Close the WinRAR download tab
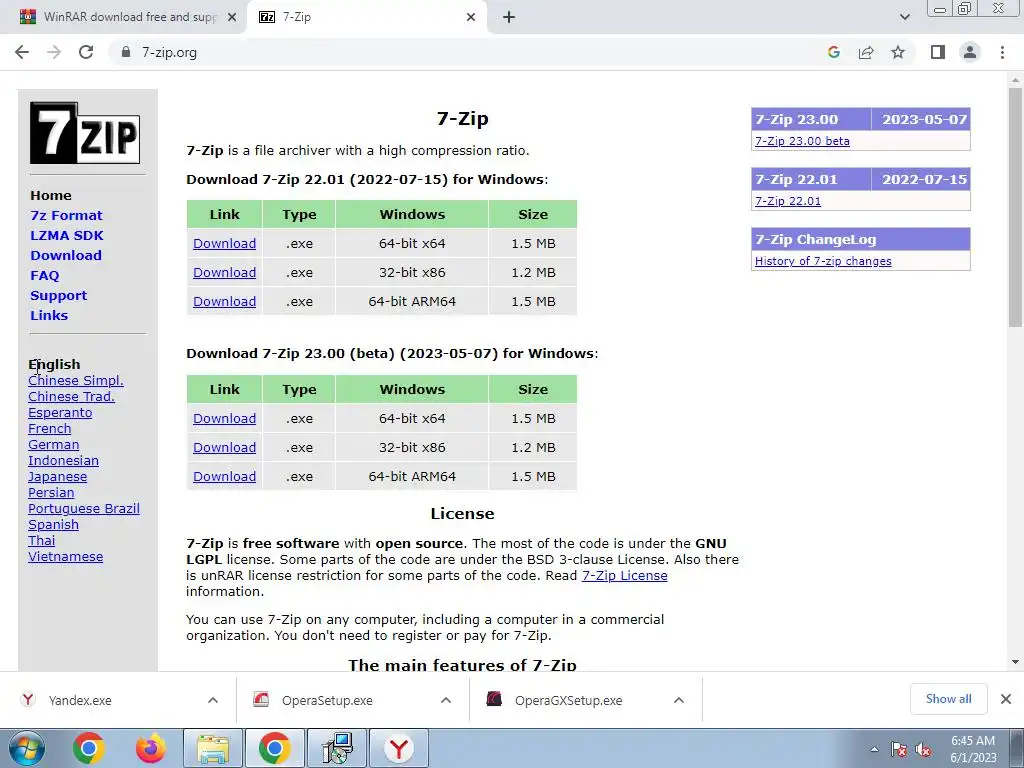The width and height of the screenshot is (1024, 768). point(231,17)
